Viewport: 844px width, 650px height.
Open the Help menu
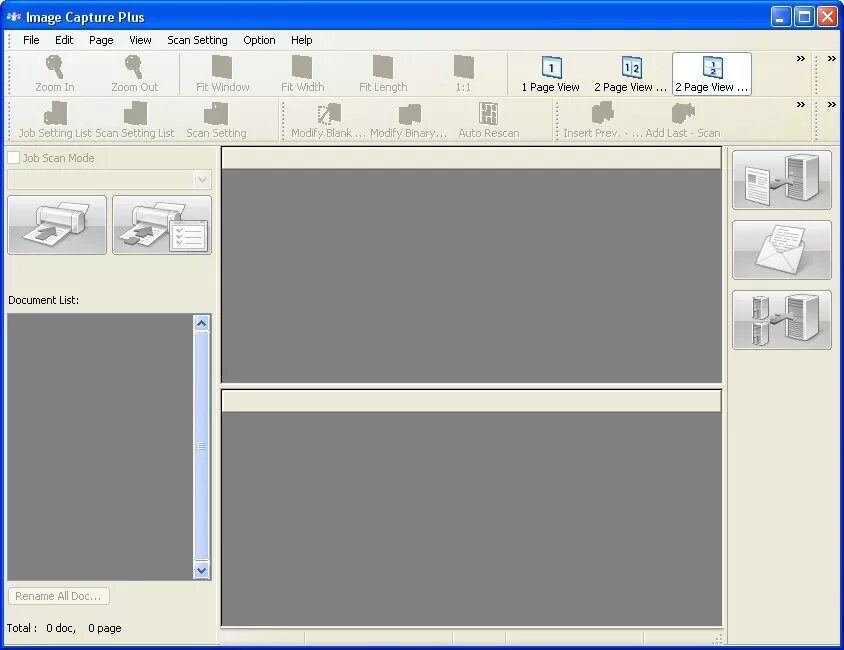click(301, 40)
